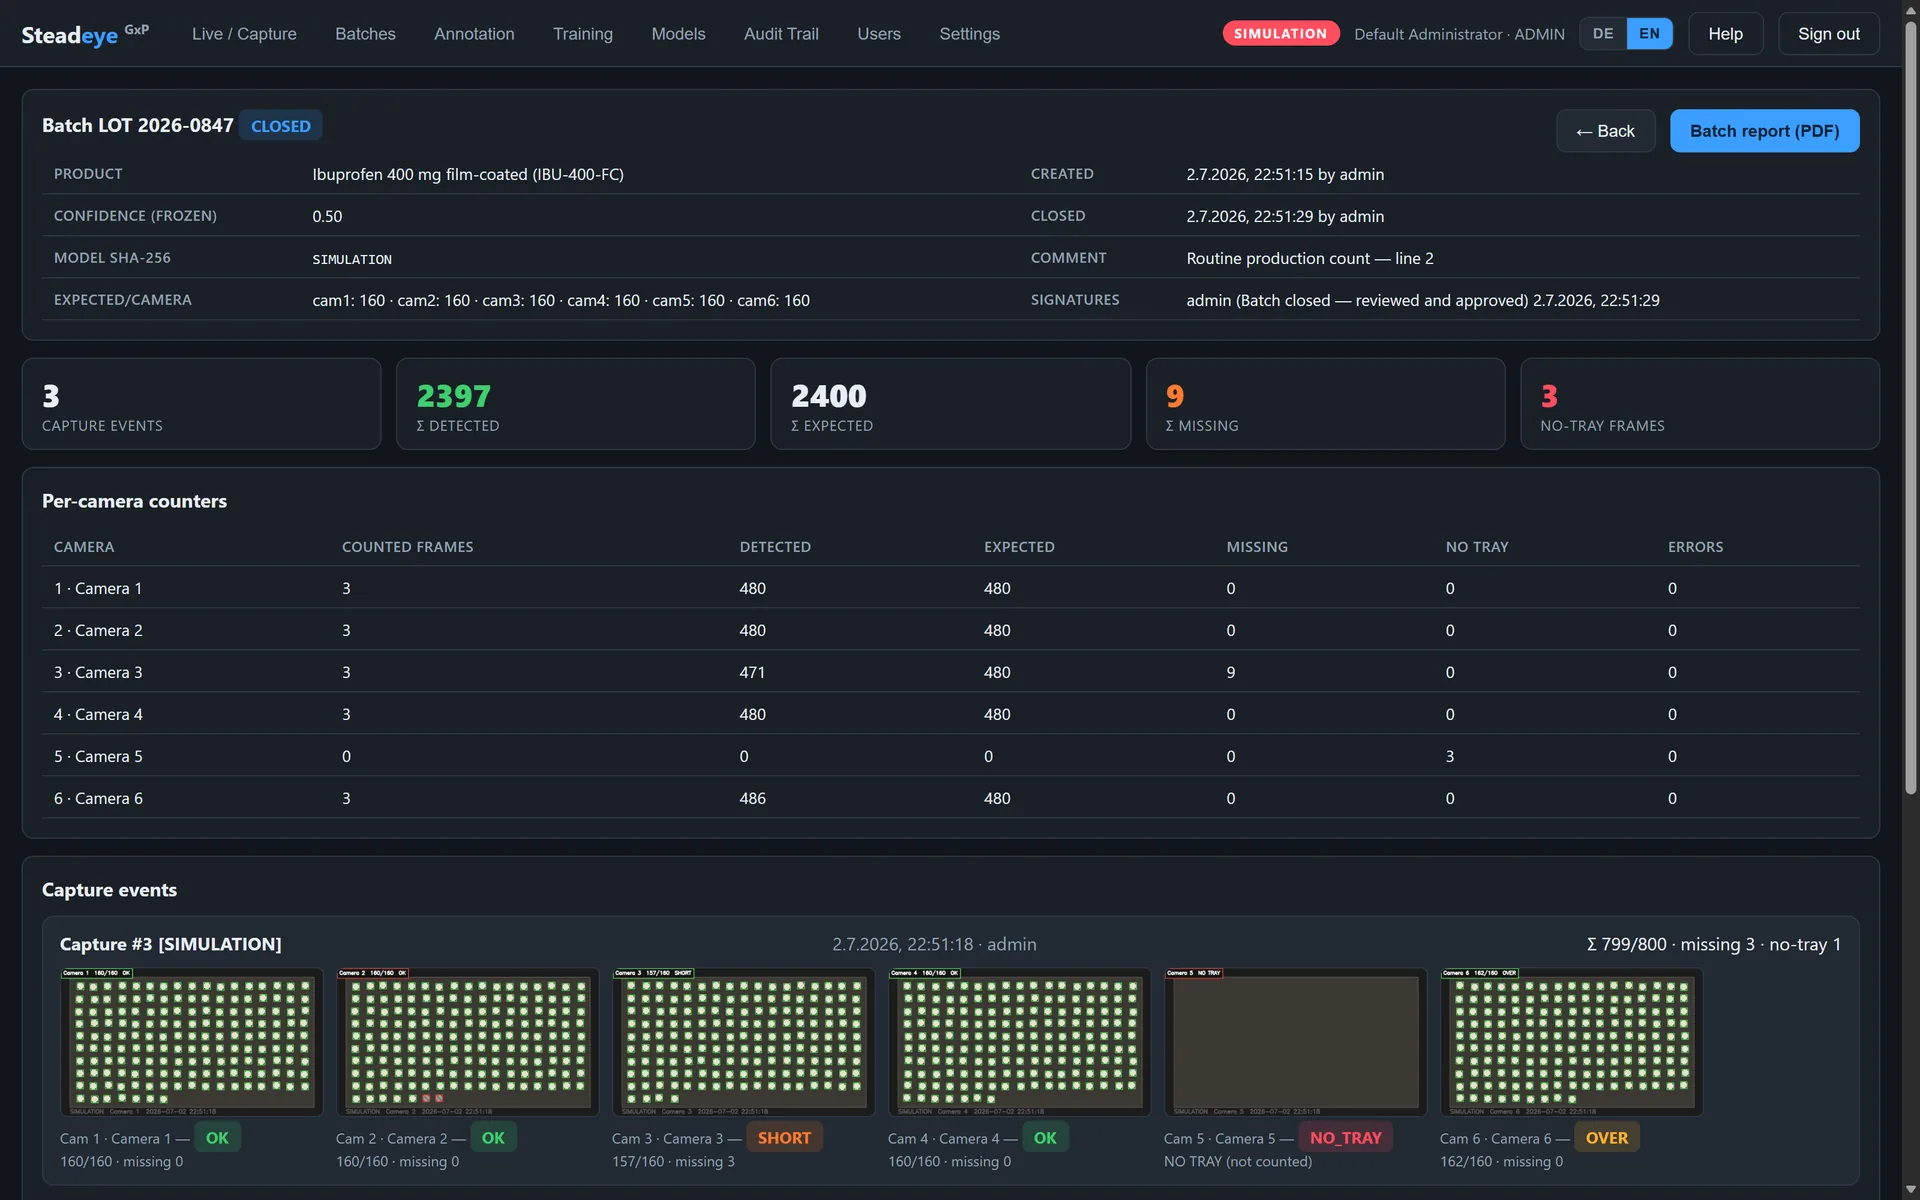Click the 2397 Detected summary card
1920x1200 pixels.
pos(575,404)
